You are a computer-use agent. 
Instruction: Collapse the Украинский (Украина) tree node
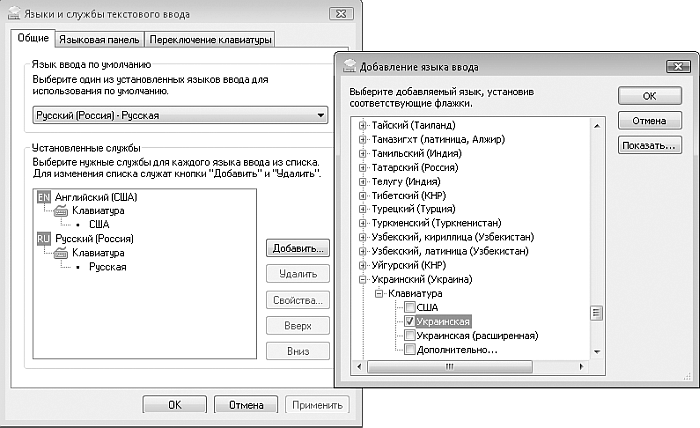(x=362, y=281)
